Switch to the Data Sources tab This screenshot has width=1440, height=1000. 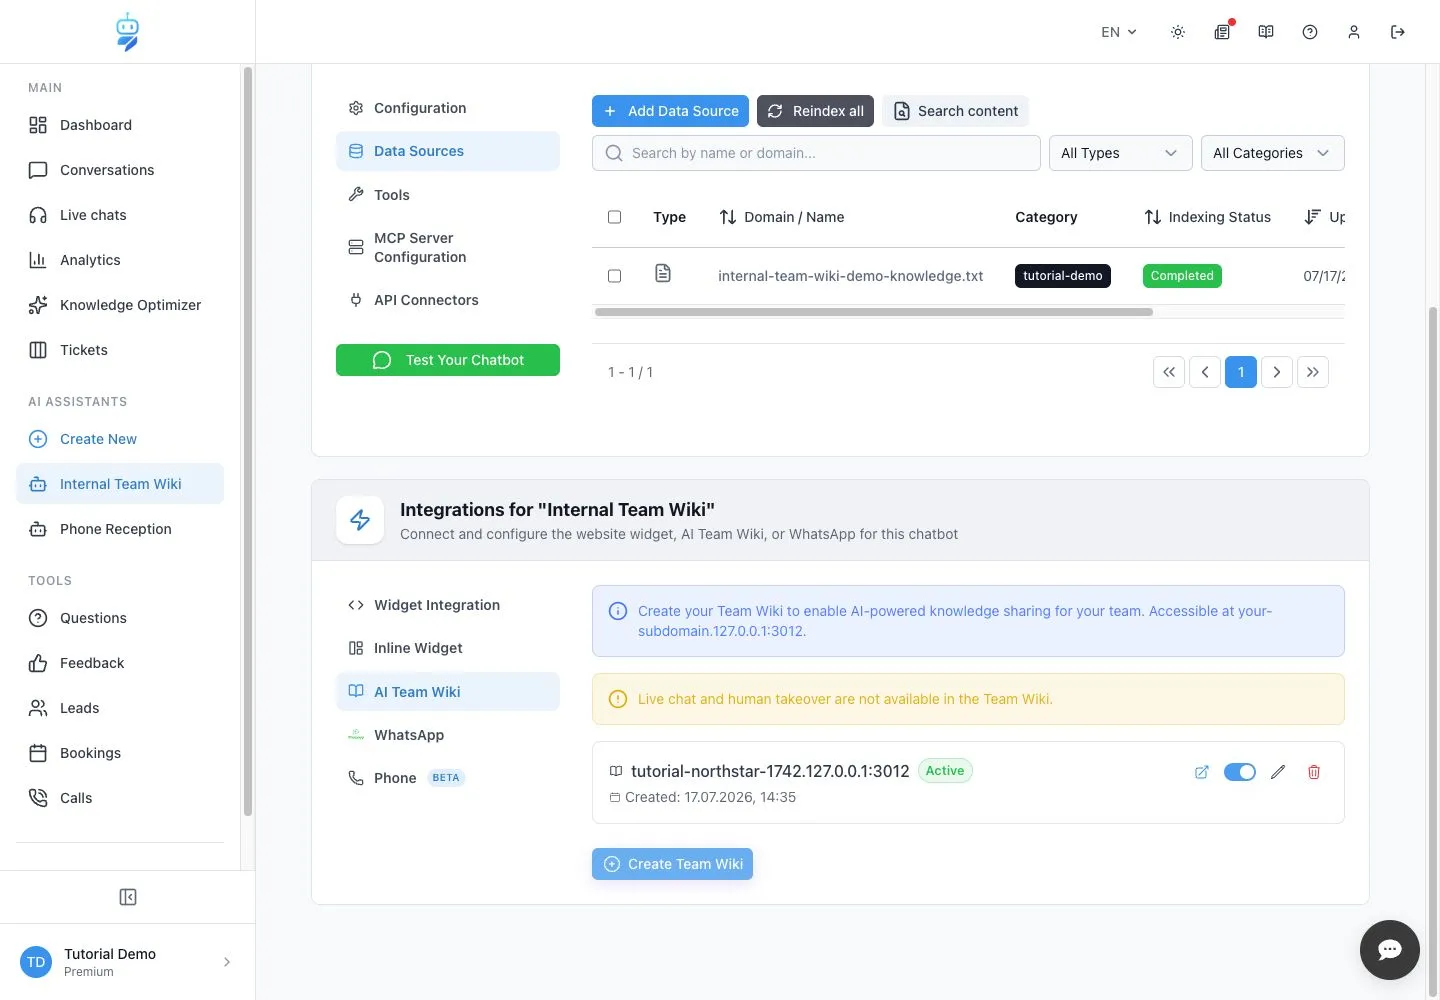coord(448,151)
